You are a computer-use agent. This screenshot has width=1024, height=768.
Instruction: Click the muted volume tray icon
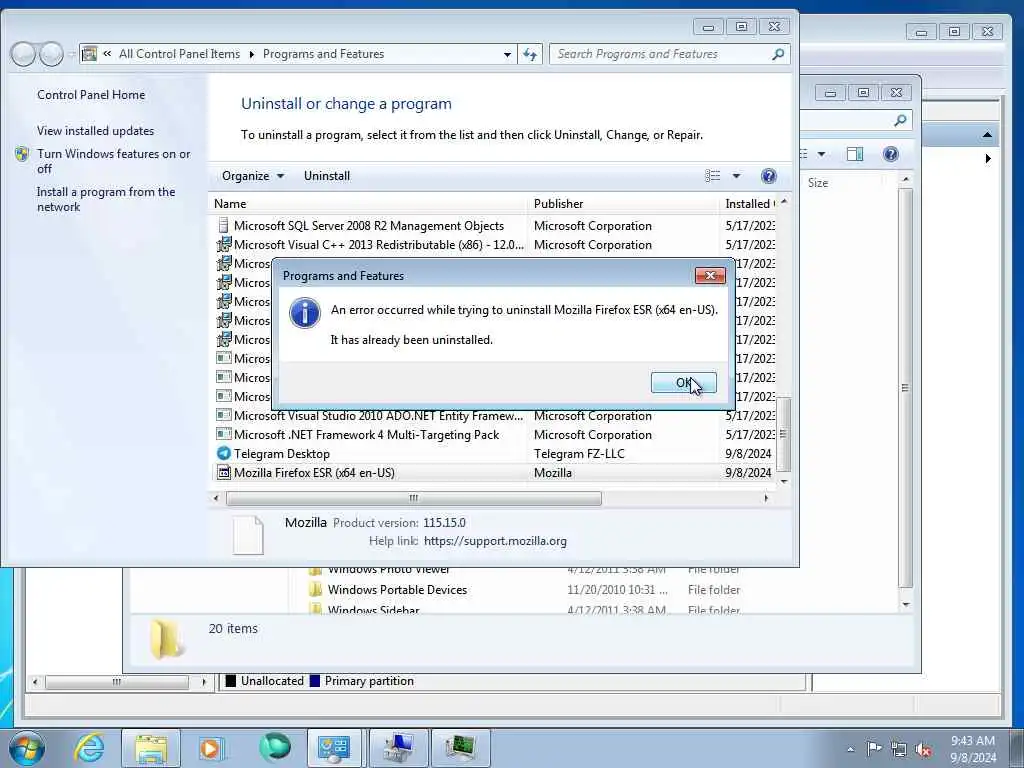923,750
